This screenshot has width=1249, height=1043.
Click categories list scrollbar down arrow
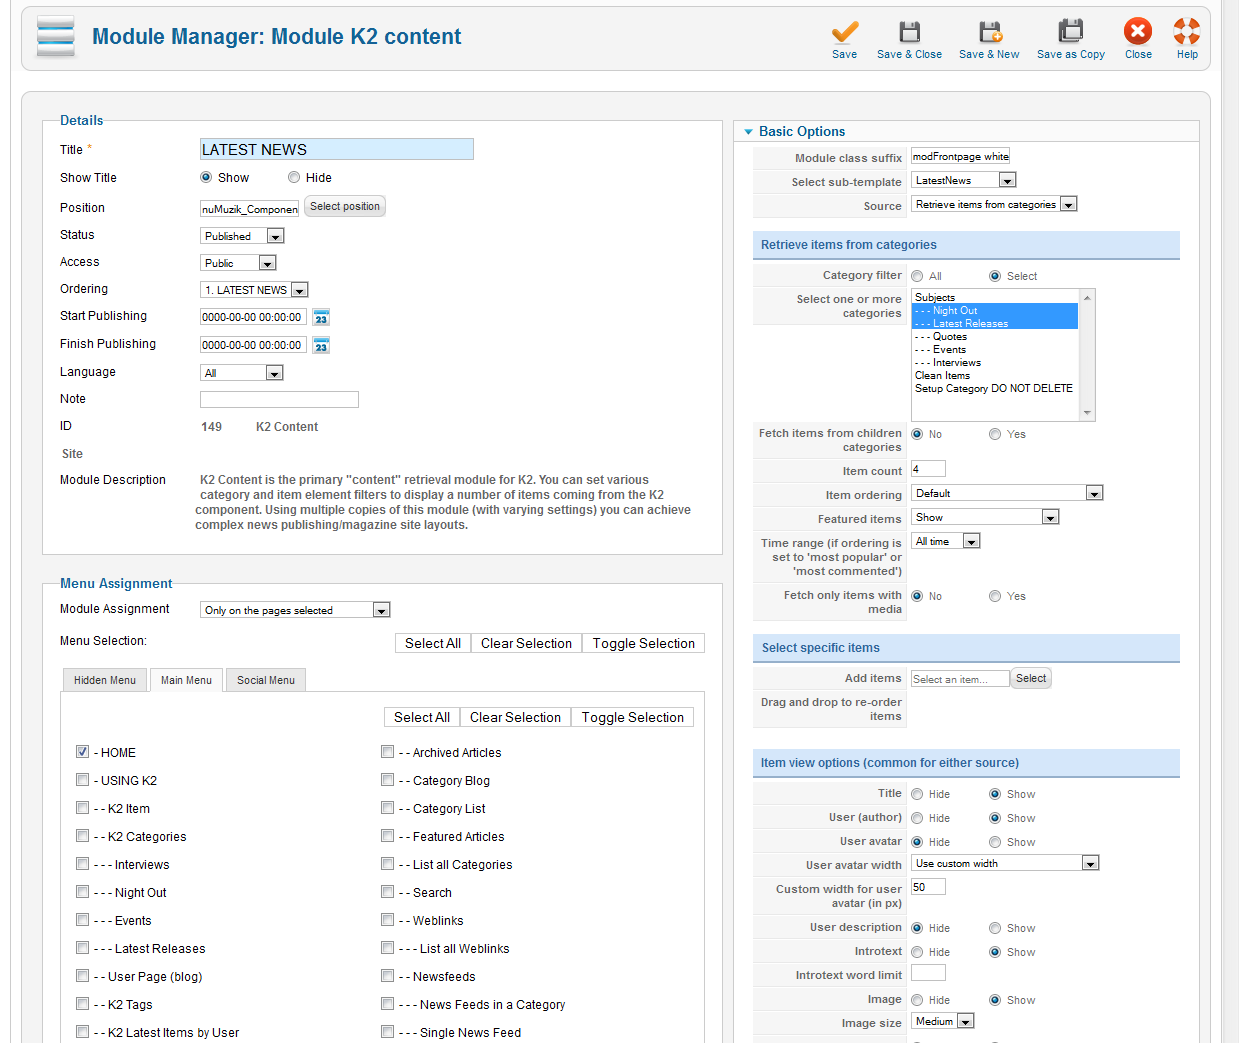pos(1087,412)
